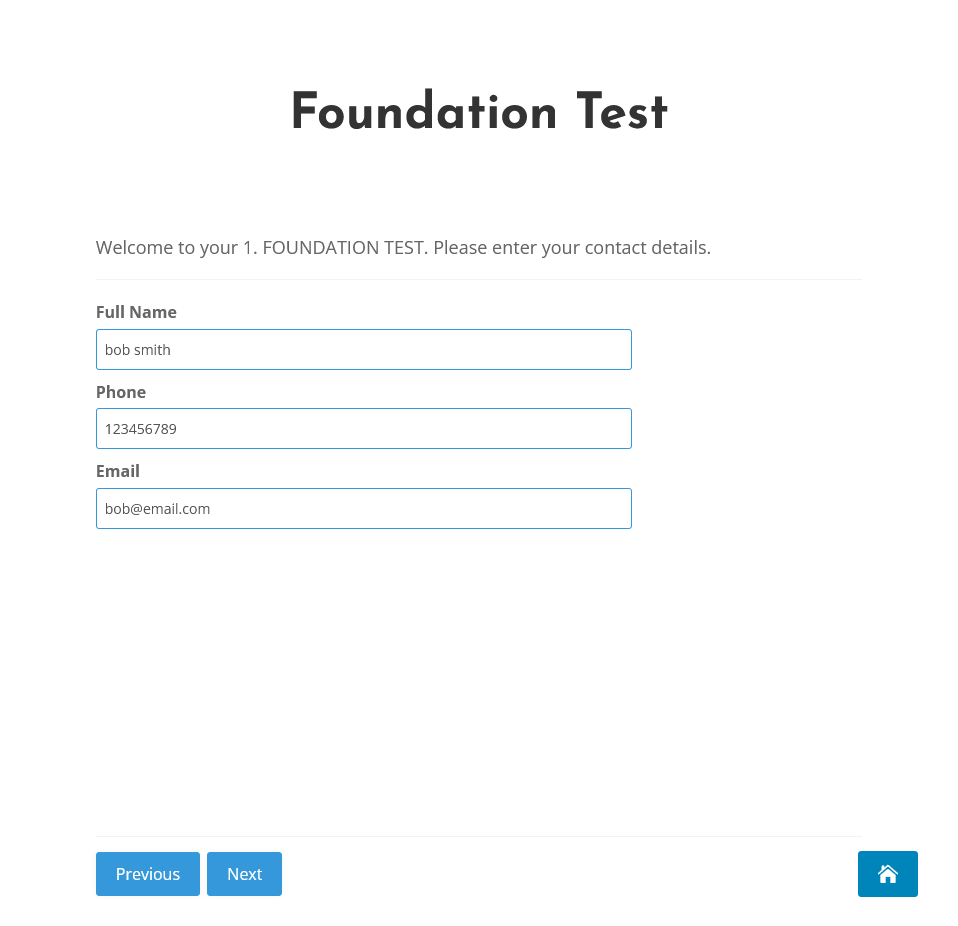Click the Foundation Test heading
This screenshot has width=958, height=926.
pos(479,111)
